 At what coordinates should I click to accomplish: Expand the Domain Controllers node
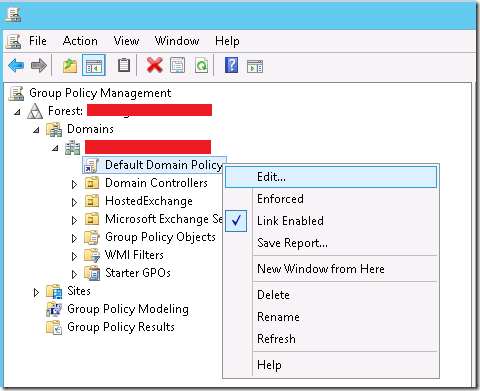coord(74,184)
